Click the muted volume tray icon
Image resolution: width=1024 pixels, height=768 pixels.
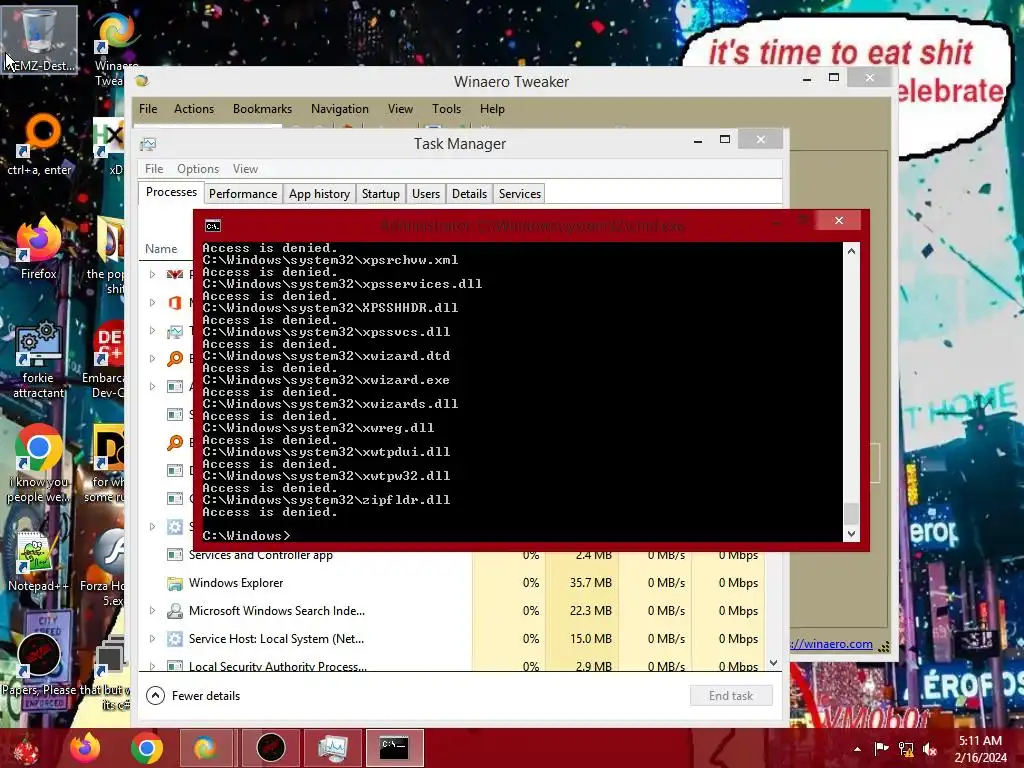pos(929,748)
